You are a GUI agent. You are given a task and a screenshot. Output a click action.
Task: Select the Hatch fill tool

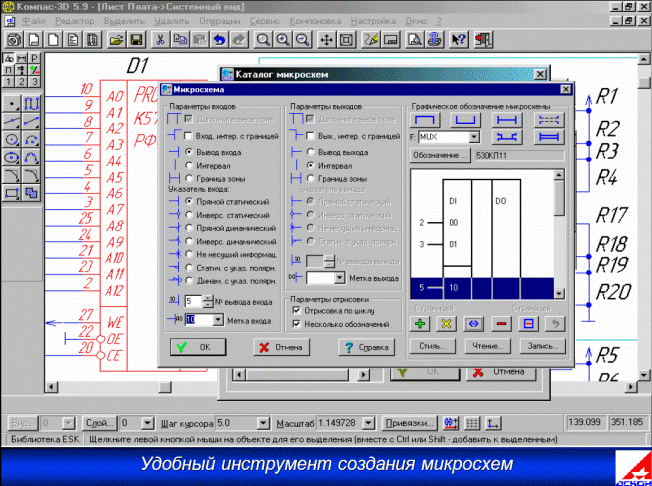31,192
